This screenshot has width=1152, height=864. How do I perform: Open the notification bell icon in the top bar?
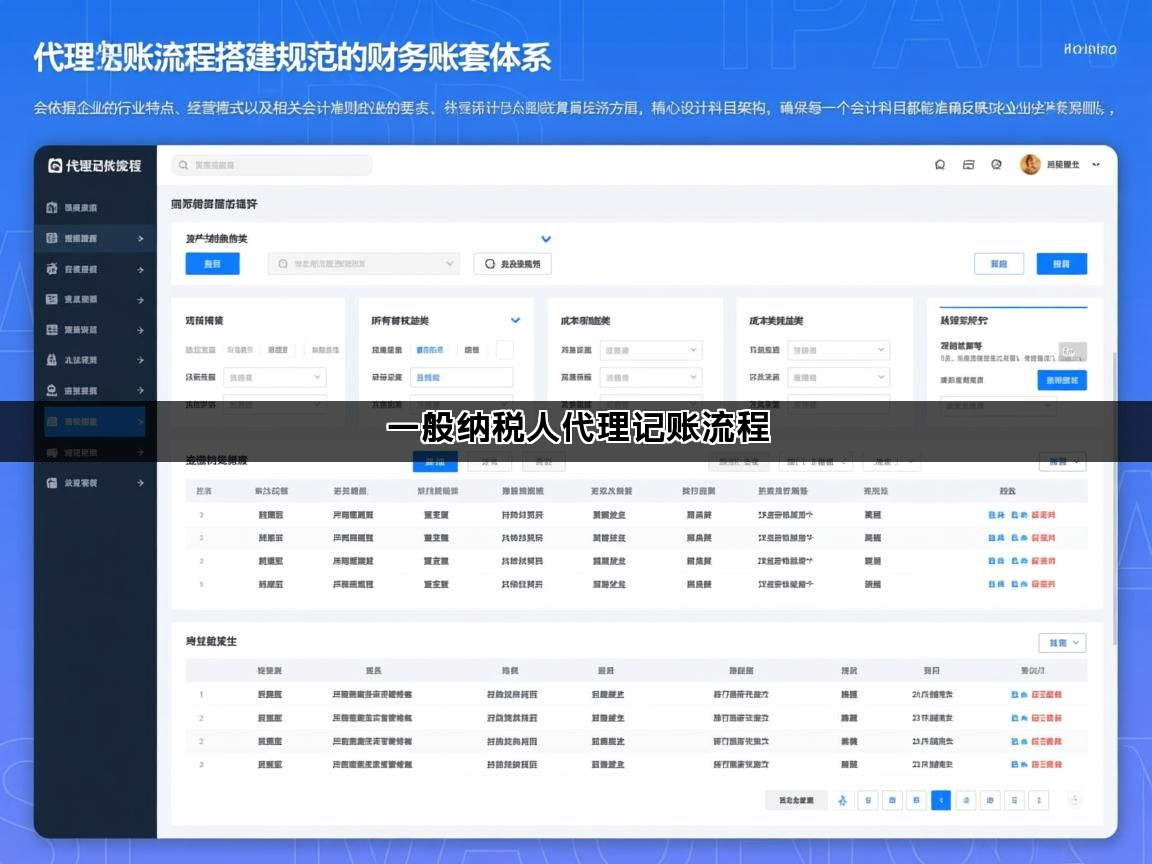click(x=940, y=165)
